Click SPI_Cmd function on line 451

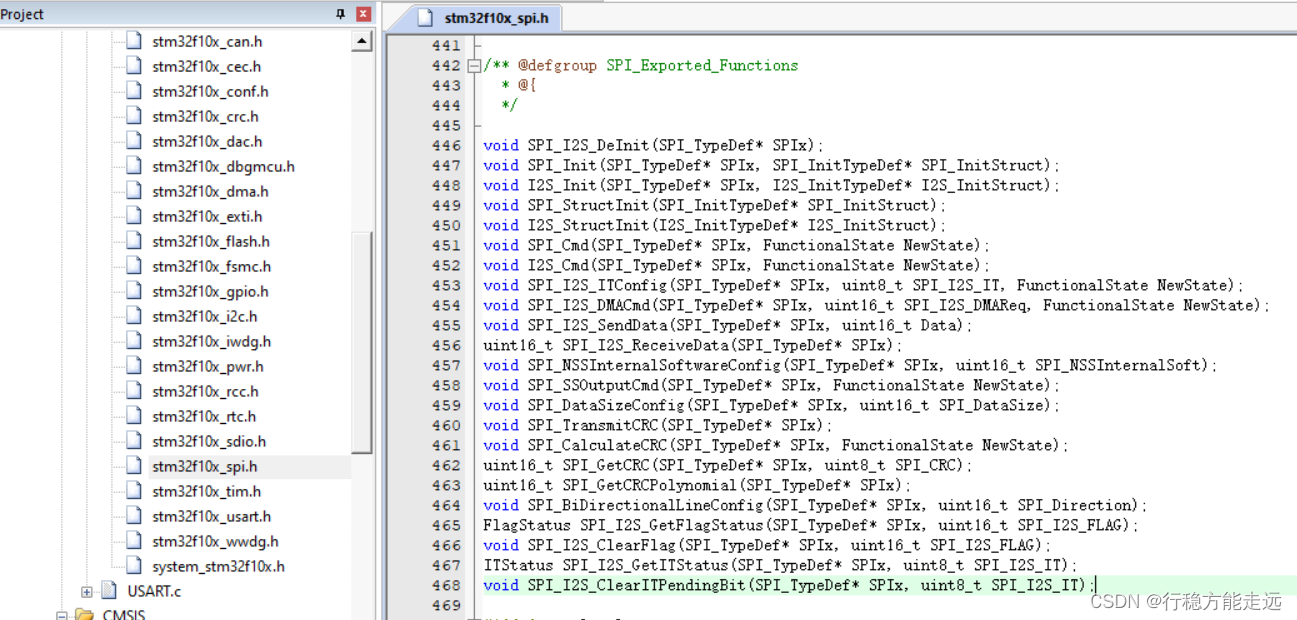tap(558, 246)
